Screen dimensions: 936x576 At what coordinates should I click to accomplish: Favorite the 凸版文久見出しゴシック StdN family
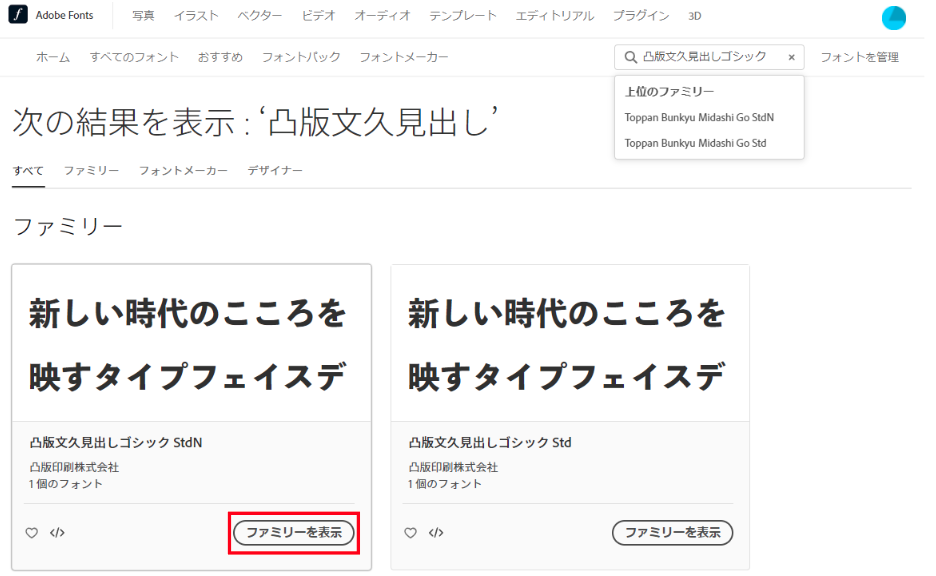pos(32,532)
